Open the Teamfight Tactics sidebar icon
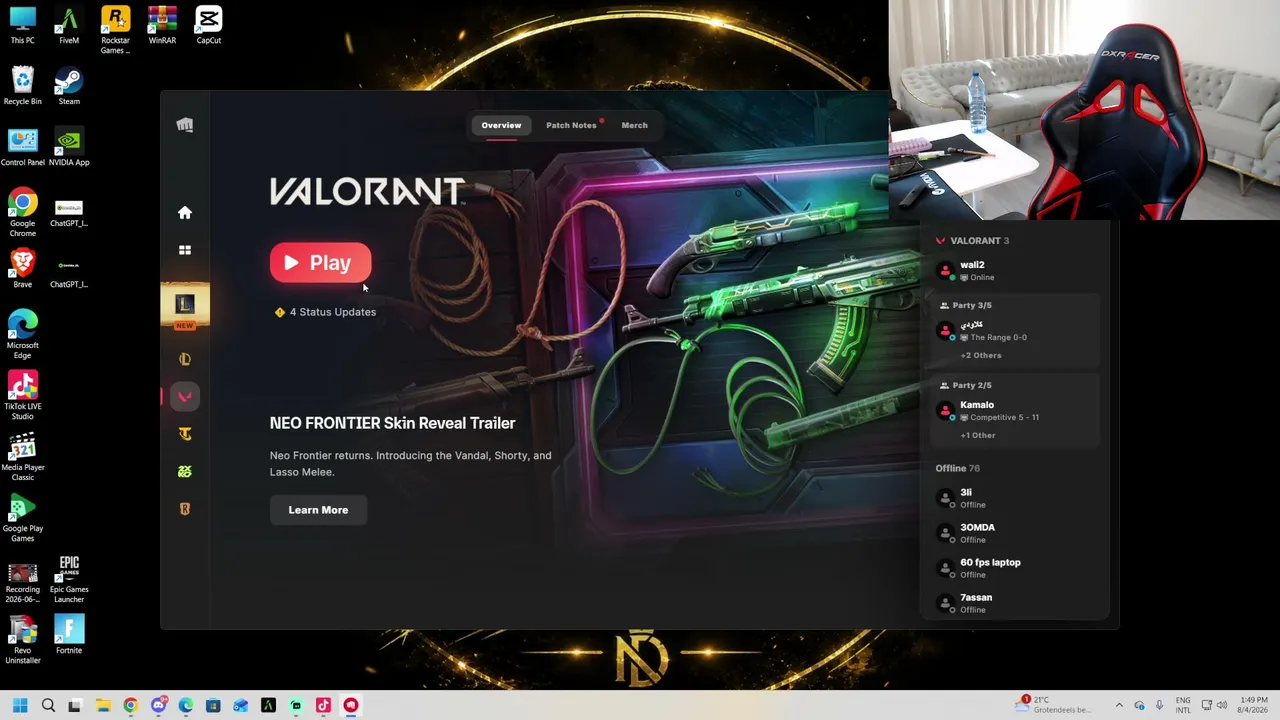The height and width of the screenshot is (720, 1280). pyautogui.click(x=185, y=434)
